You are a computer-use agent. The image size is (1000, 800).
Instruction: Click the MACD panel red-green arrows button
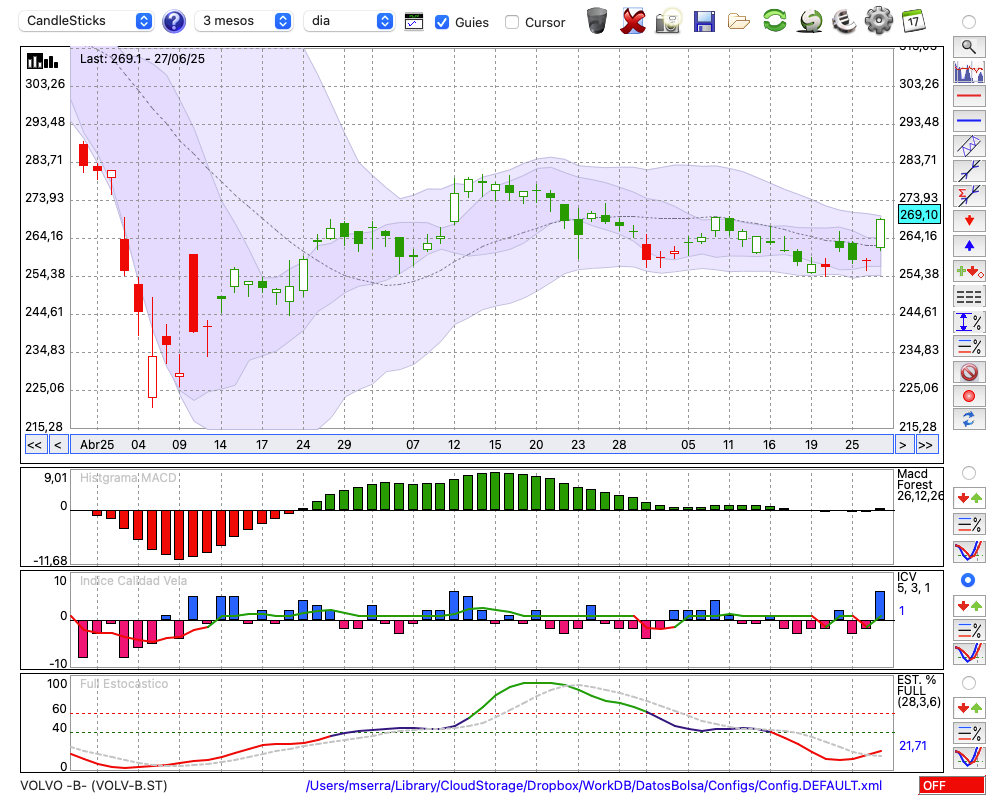(969, 498)
